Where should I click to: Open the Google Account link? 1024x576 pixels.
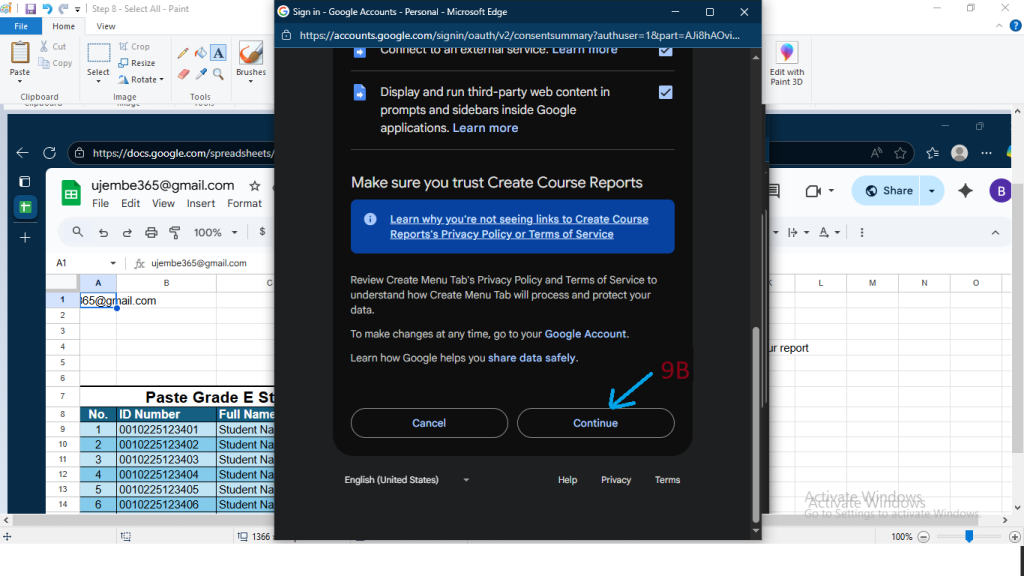tap(586, 334)
